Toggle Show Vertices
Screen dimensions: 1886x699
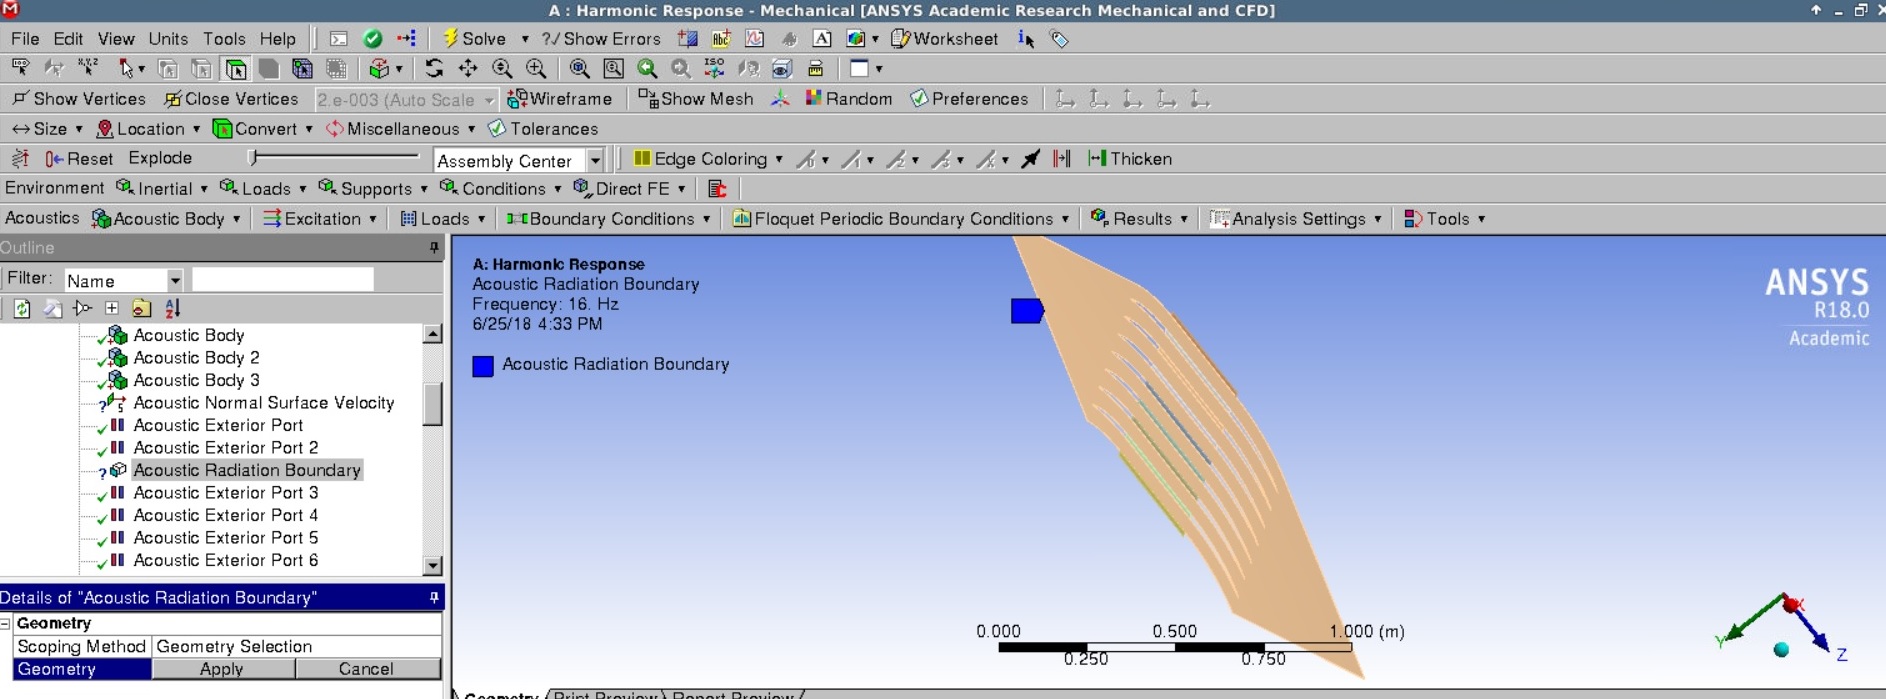point(78,99)
